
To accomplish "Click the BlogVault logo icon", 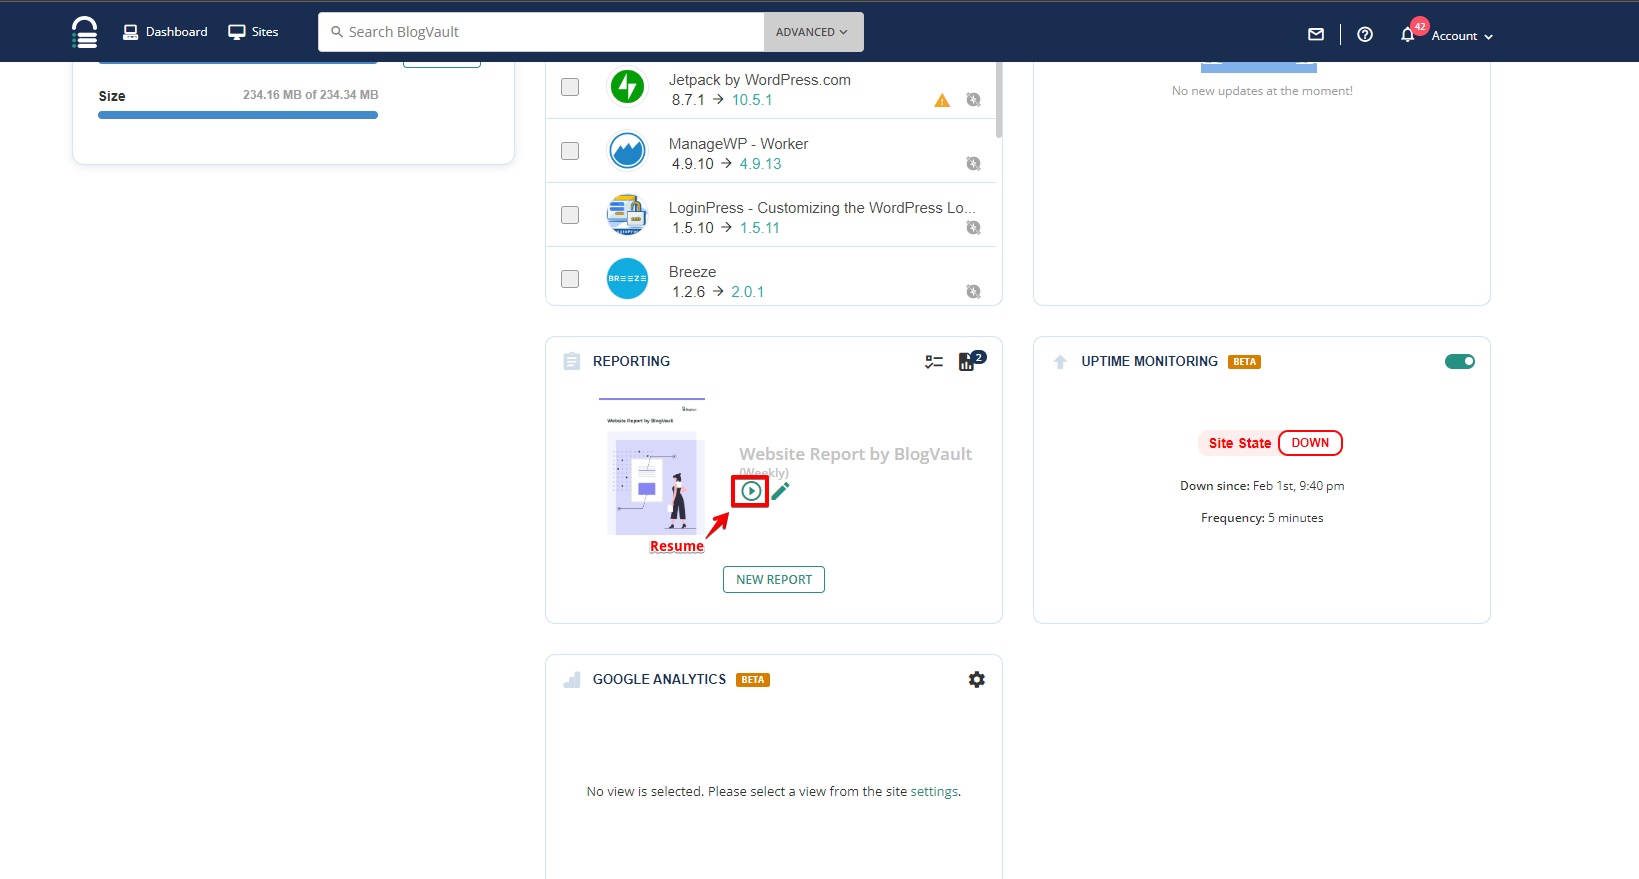I will pyautogui.click(x=85, y=32).
